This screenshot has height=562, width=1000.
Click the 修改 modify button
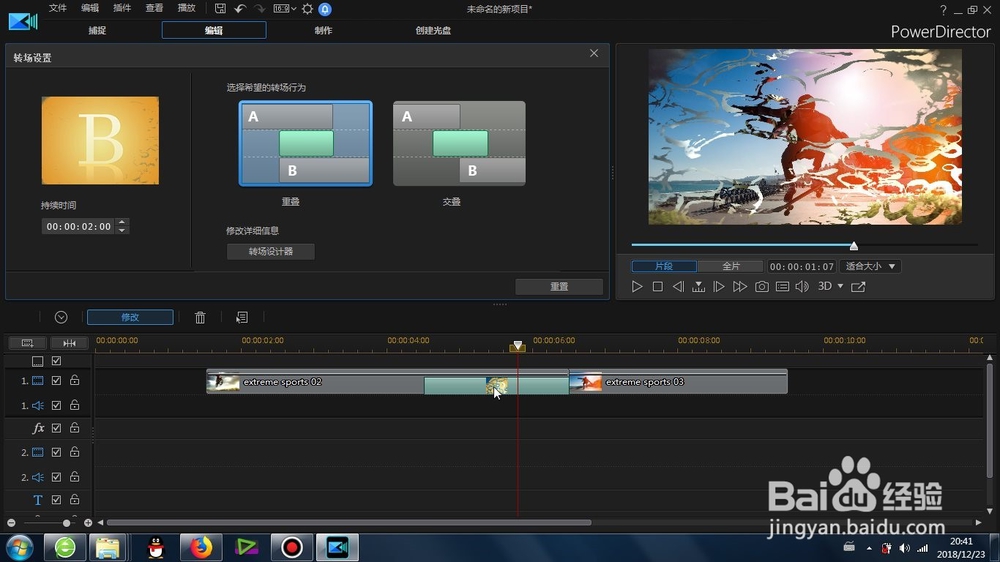tap(130, 317)
